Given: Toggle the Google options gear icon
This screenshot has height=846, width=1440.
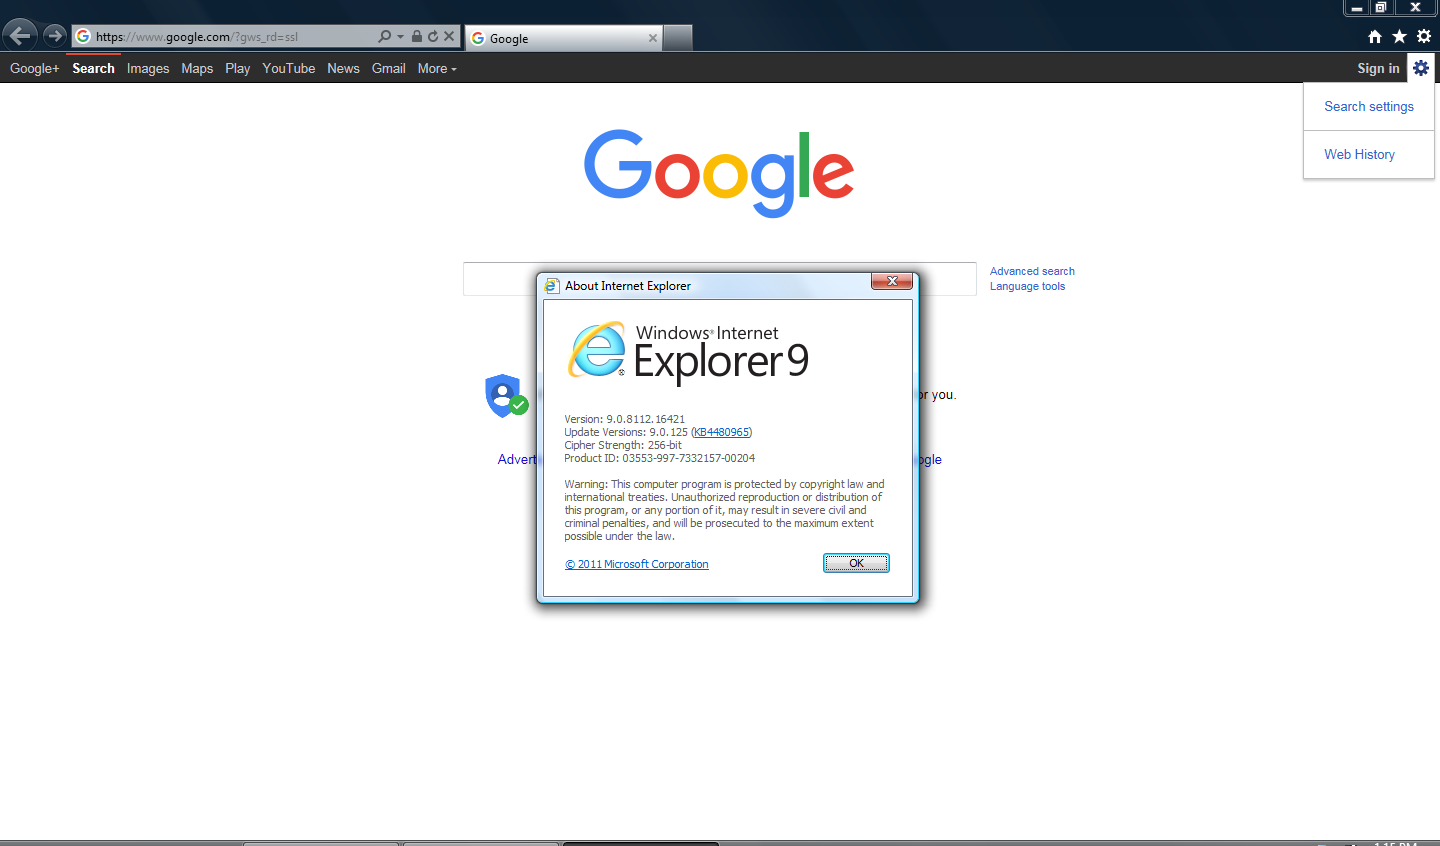Looking at the screenshot, I should pyautogui.click(x=1421, y=68).
